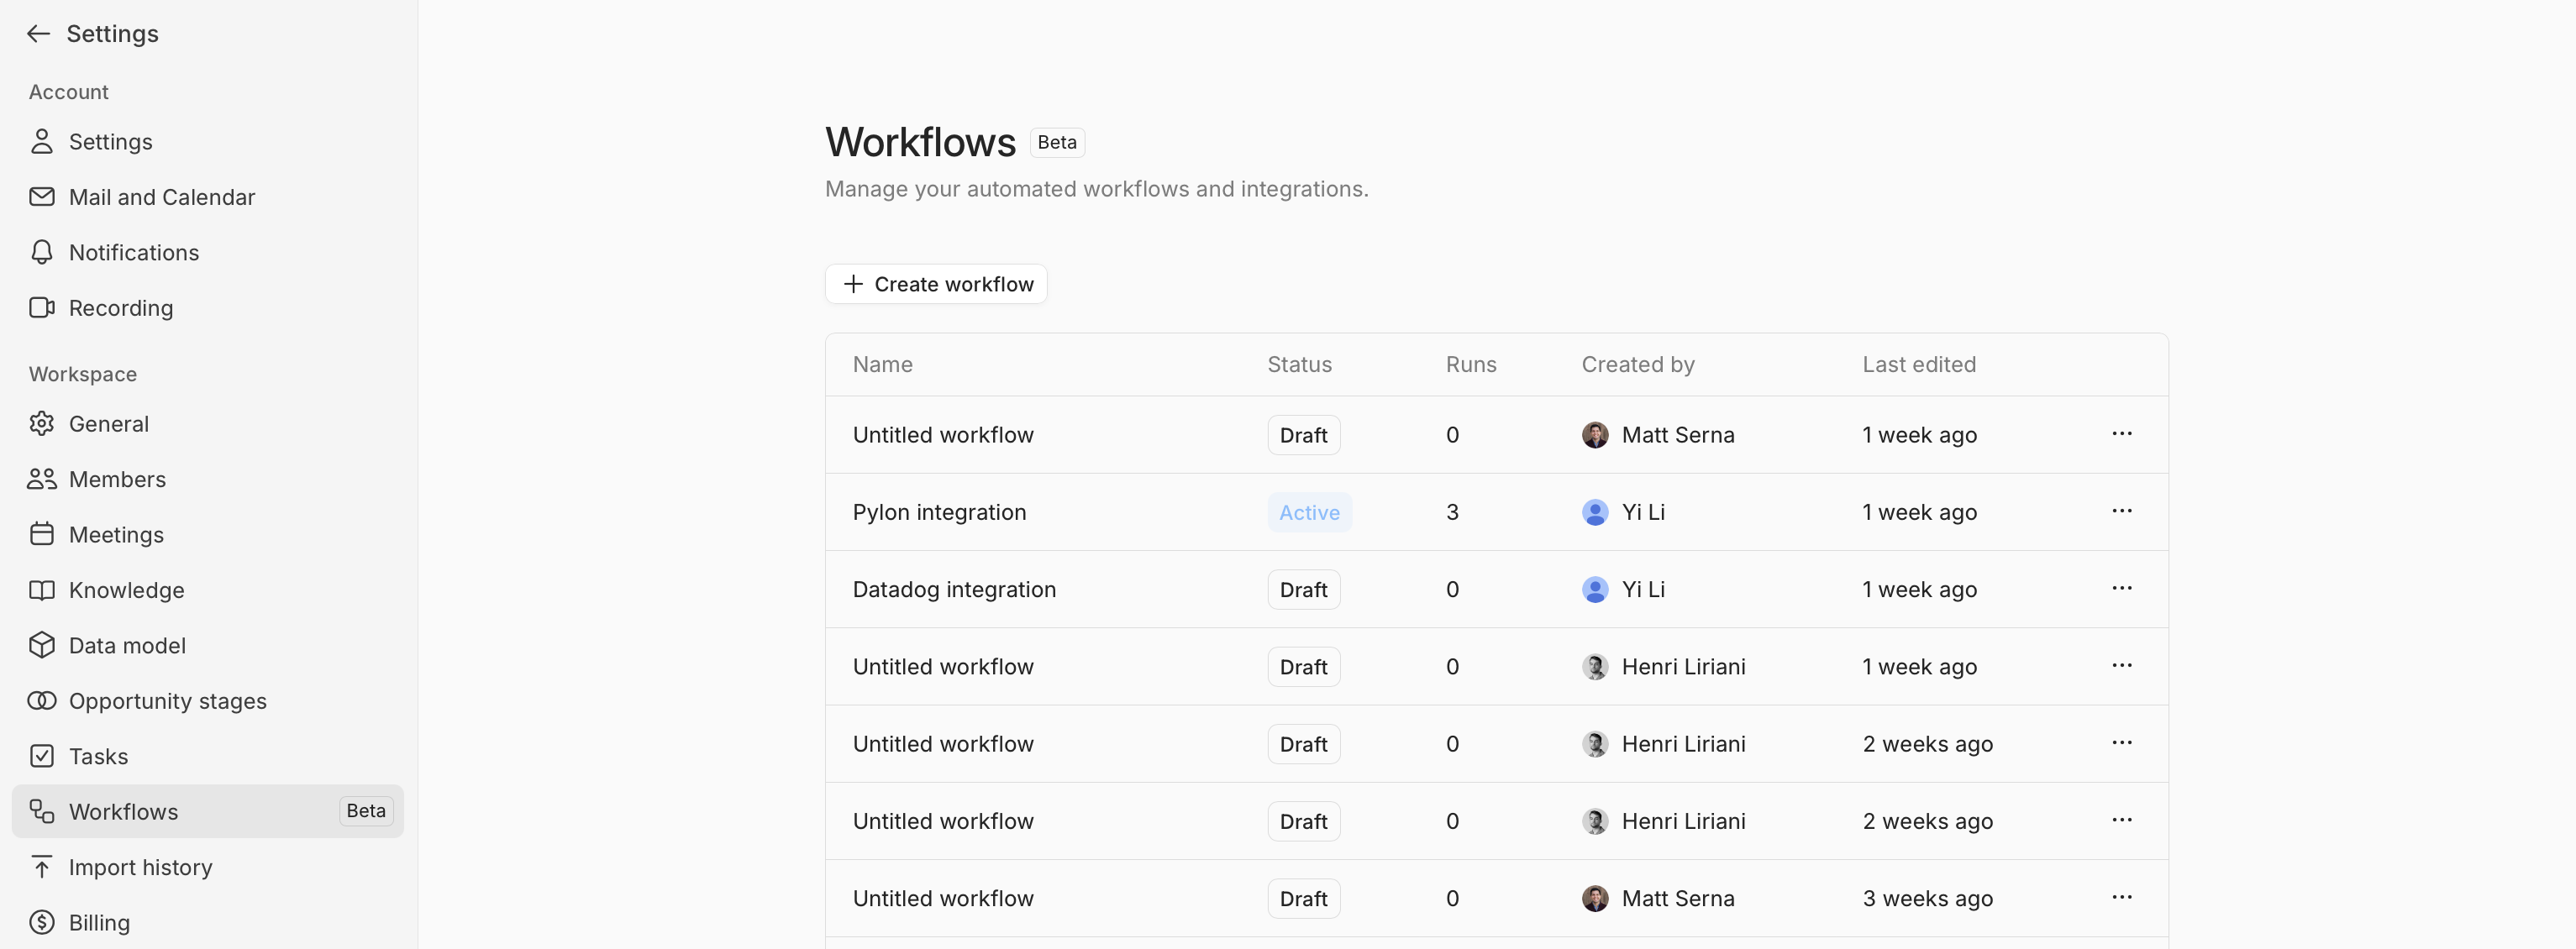2576x949 pixels.
Task: Click Matt Serna's avatar in the first row
Action: tap(1595, 435)
